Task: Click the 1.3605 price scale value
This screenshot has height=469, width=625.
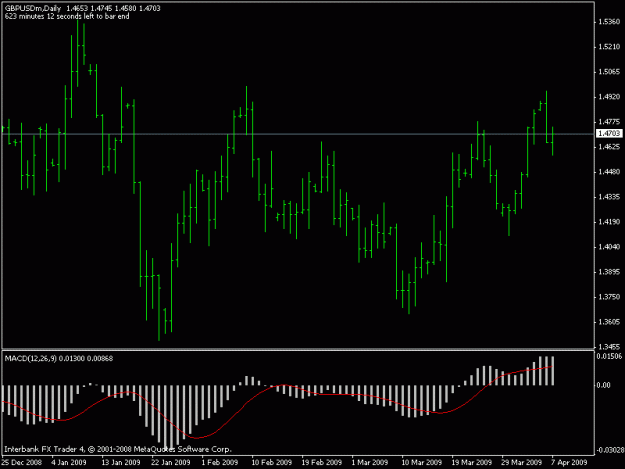Action: coord(609,322)
